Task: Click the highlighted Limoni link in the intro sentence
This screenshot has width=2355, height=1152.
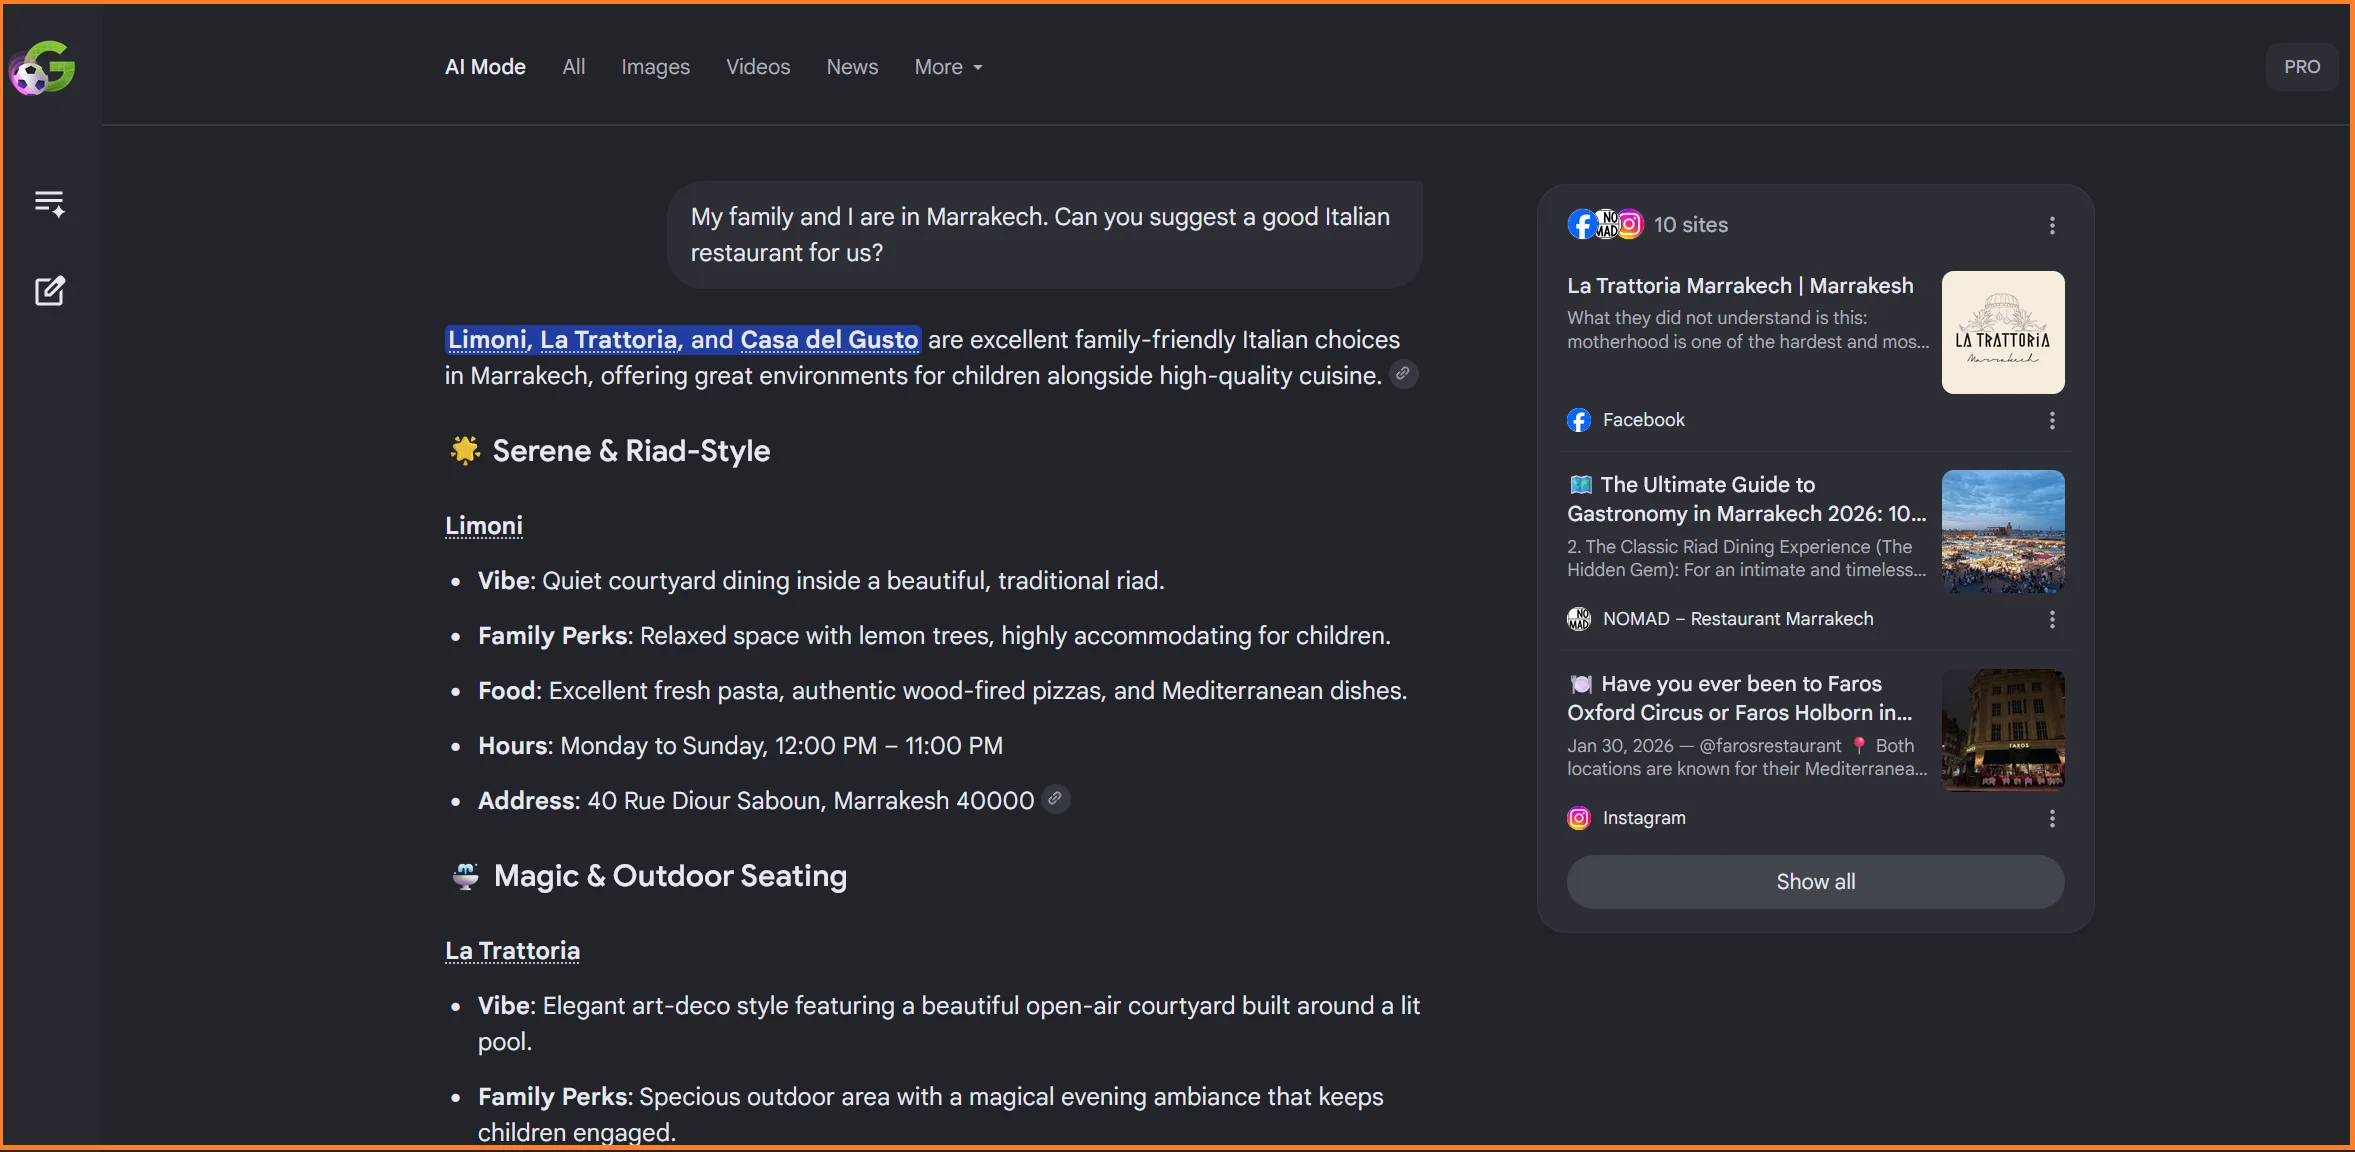Action: [487, 340]
